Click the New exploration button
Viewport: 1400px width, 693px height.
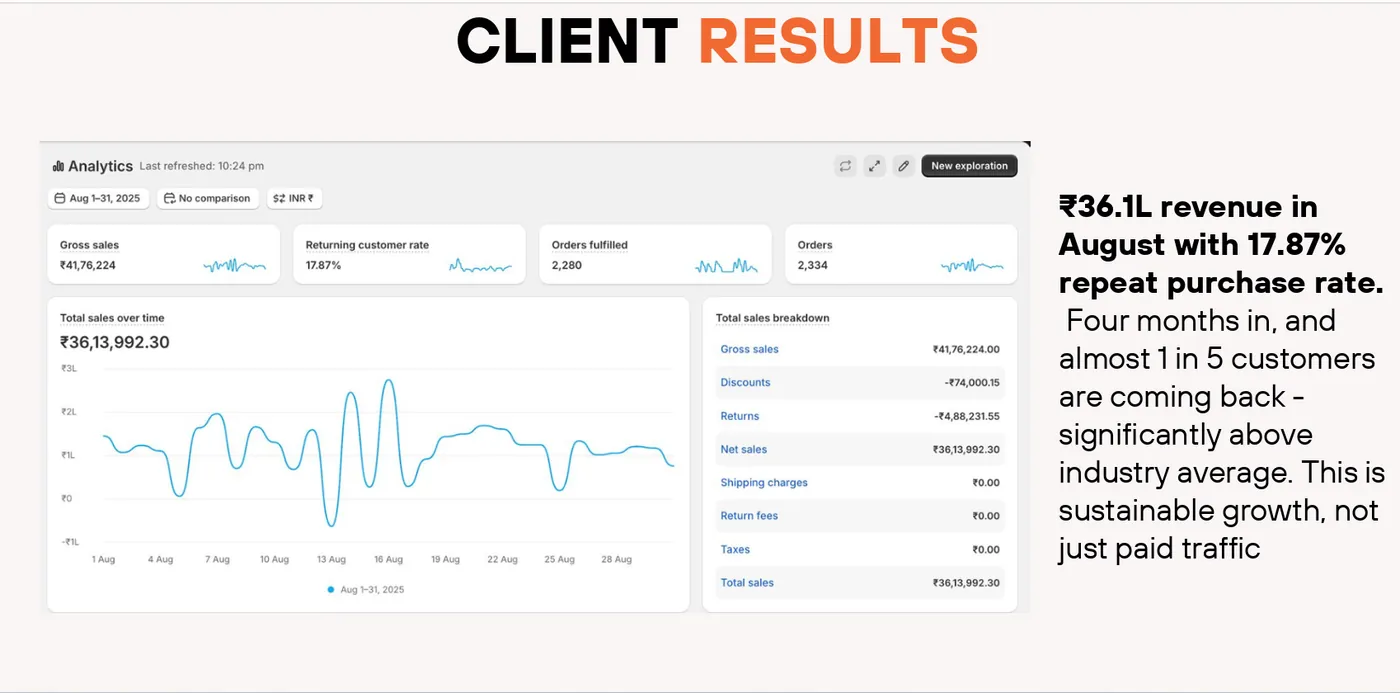click(x=969, y=166)
